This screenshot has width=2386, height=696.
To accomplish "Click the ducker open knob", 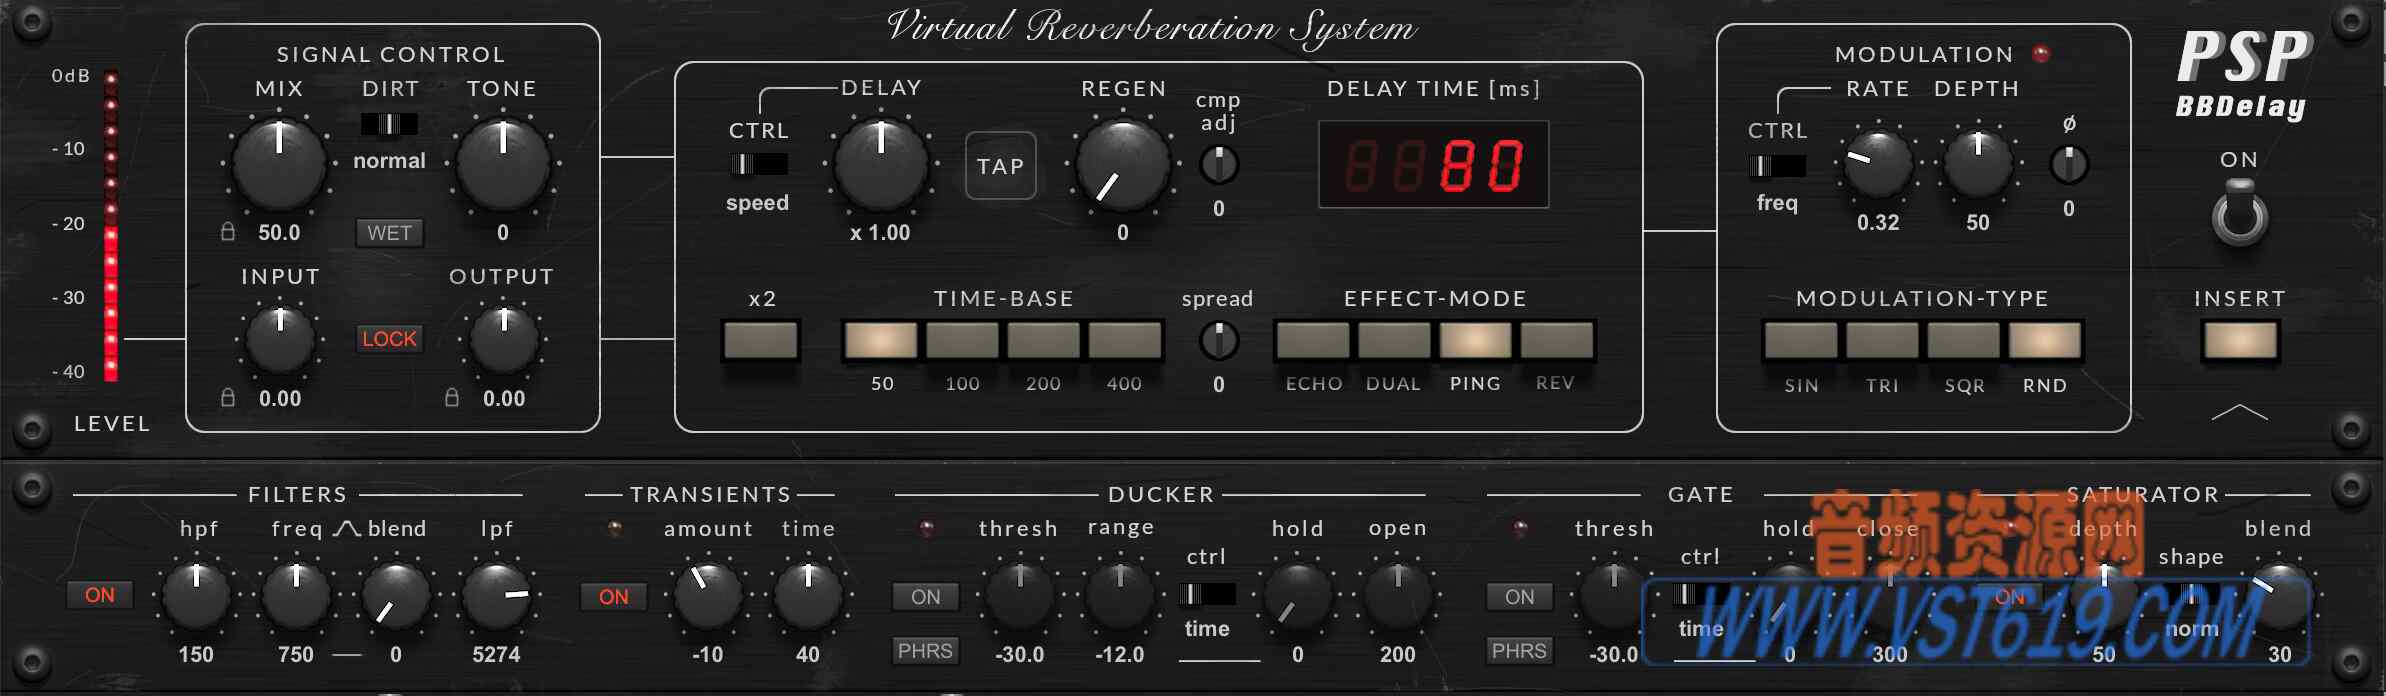I will point(1398,596).
